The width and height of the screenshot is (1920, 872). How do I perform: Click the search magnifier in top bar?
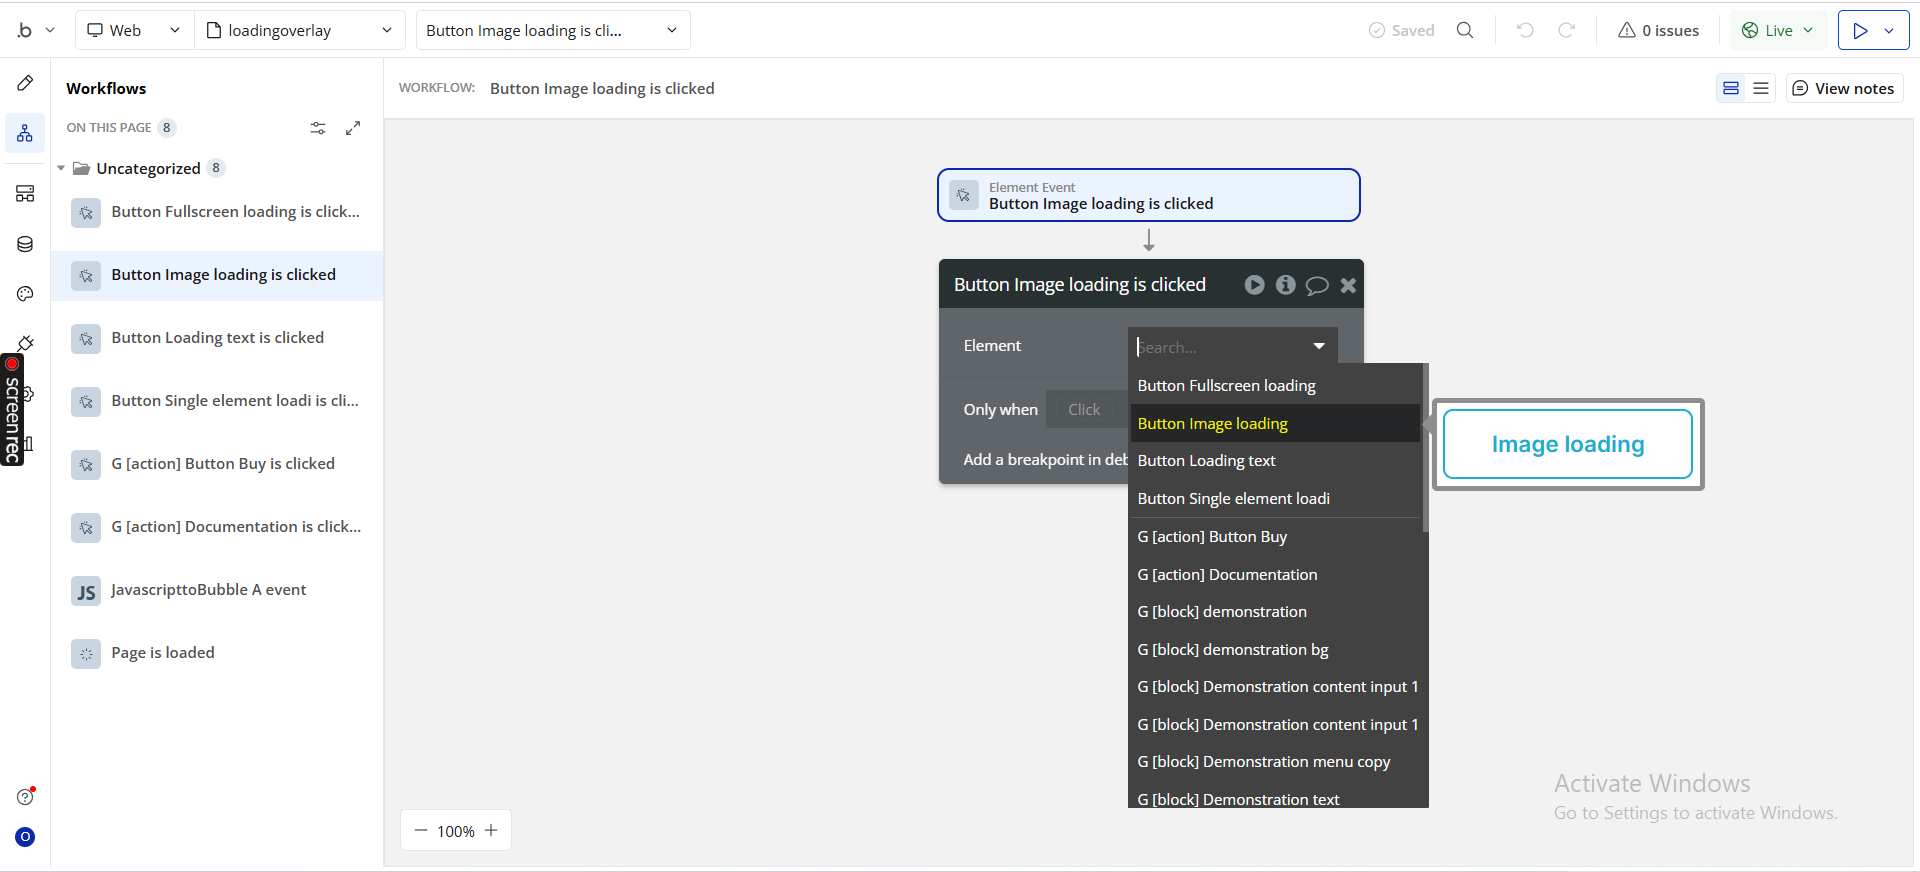[x=1465, y=30]
